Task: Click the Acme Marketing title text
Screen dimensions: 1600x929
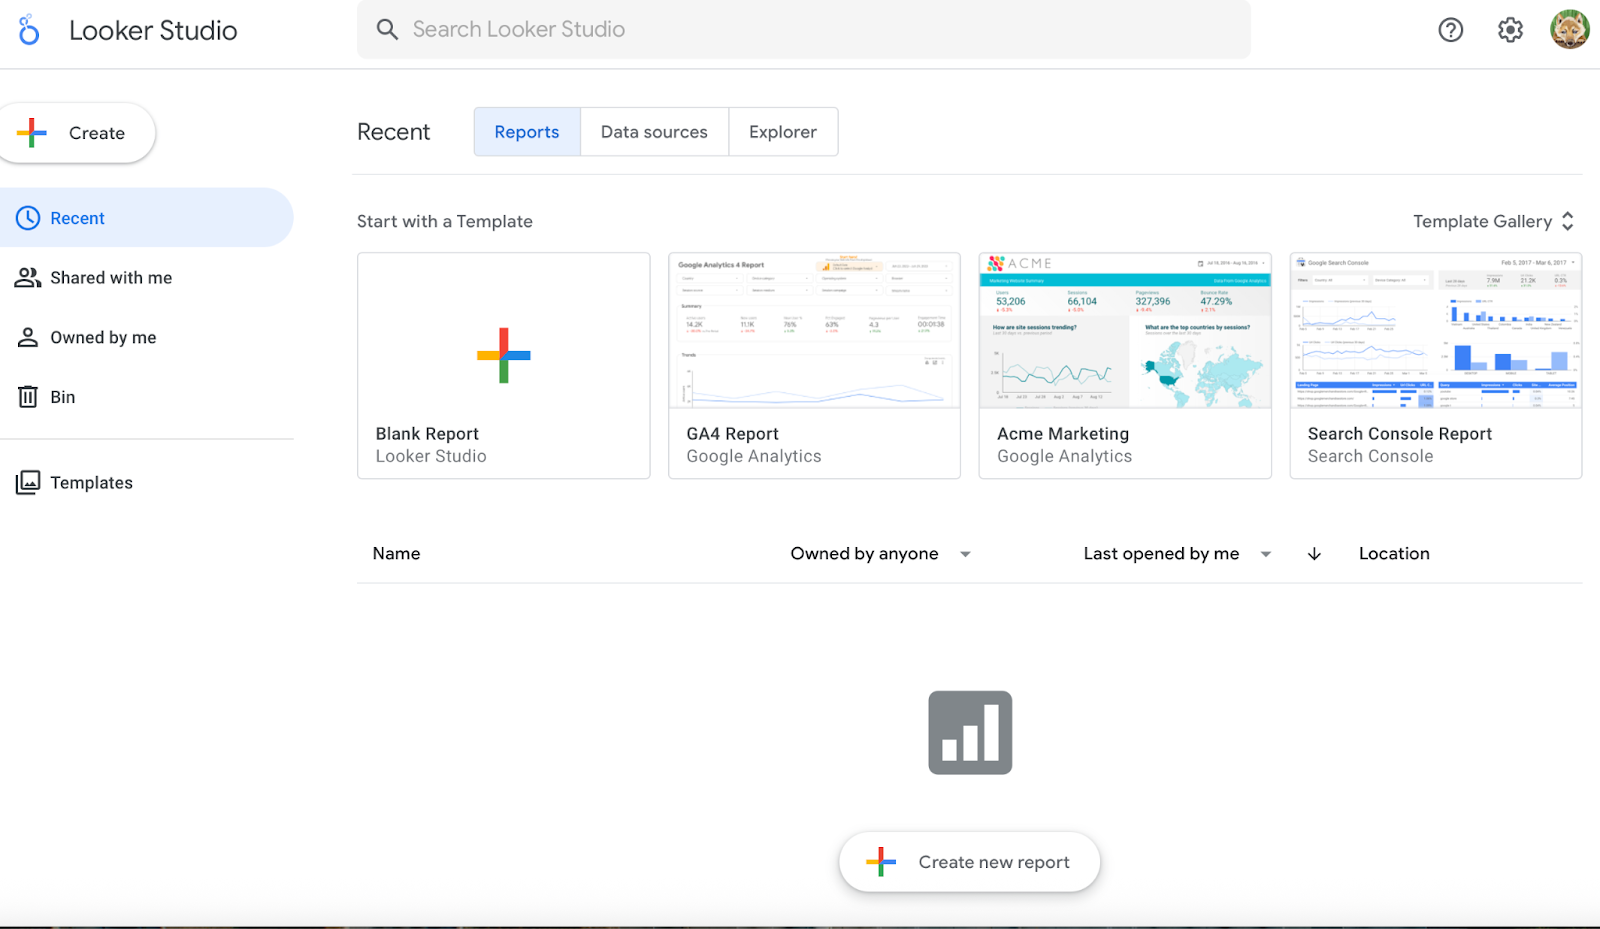Action: (1063, 434)
